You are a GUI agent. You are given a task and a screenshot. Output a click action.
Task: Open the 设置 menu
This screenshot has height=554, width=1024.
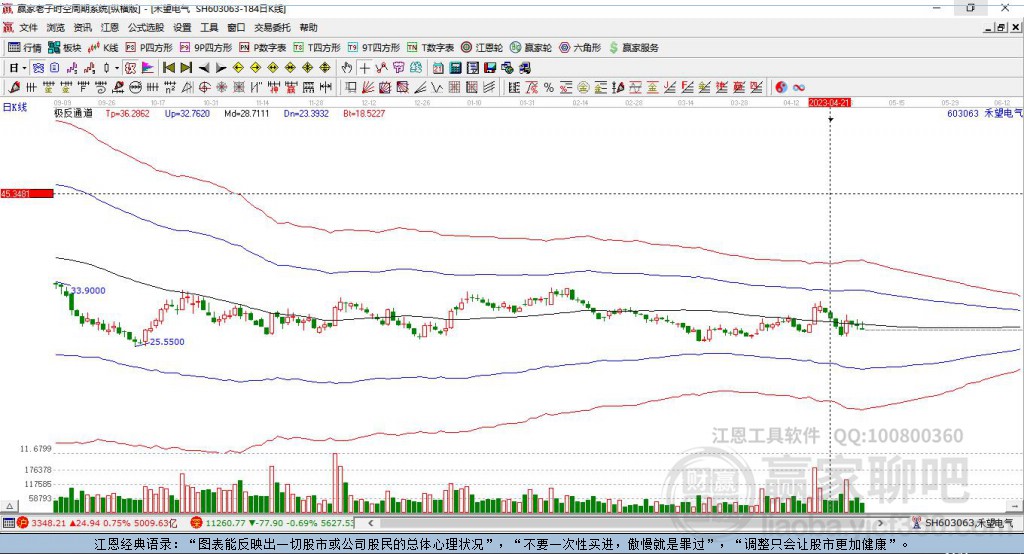point(182,27)
